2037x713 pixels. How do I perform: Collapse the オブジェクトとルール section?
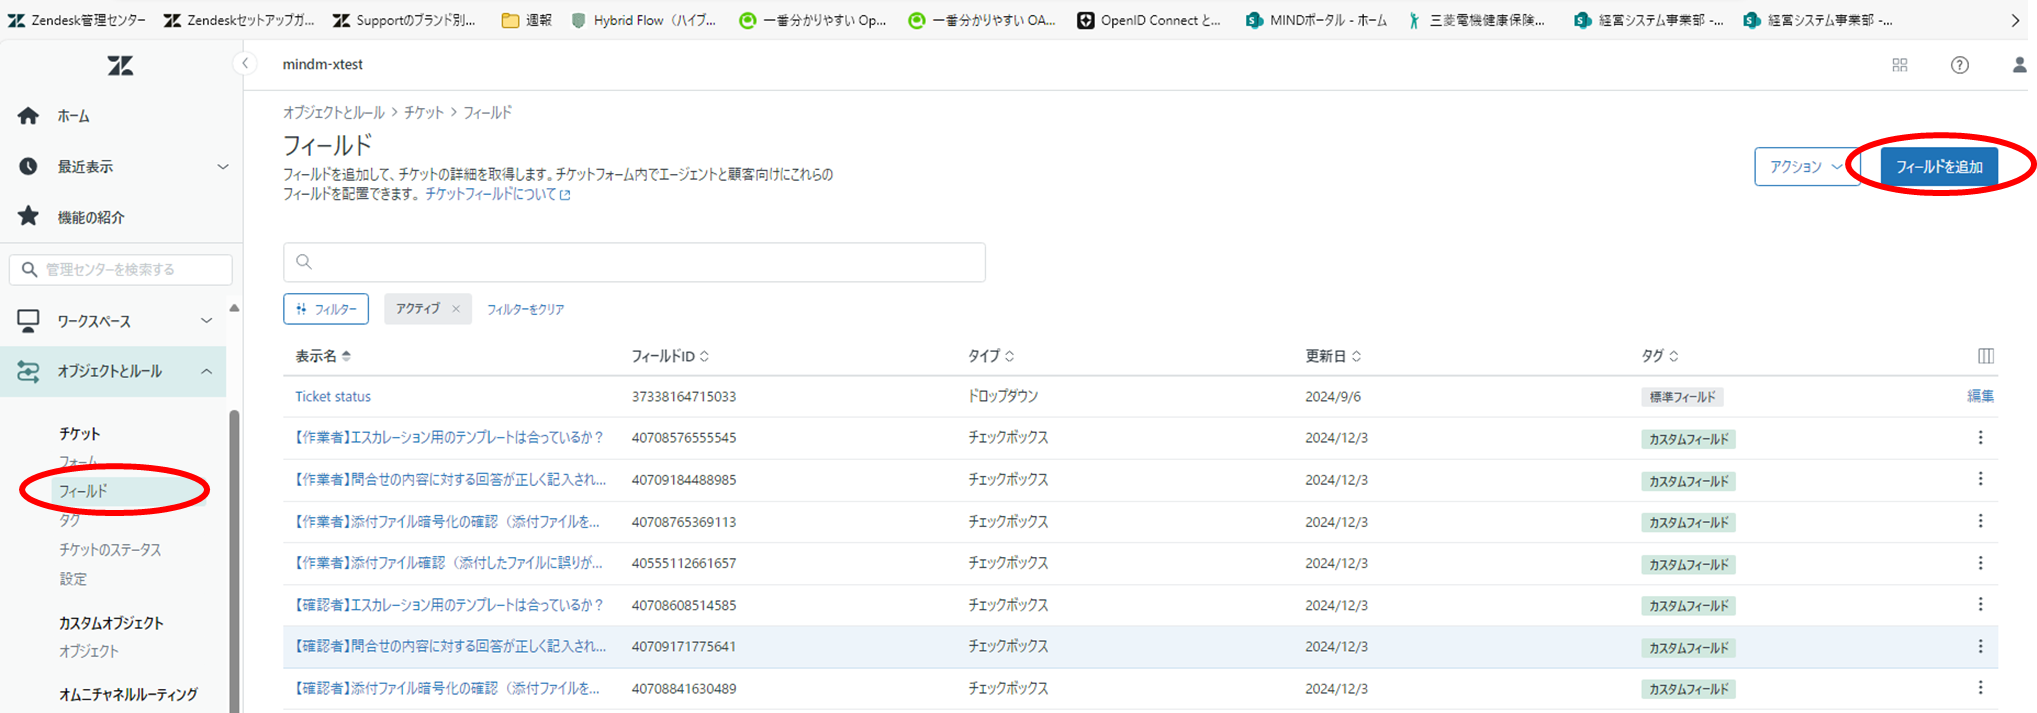(207, 372)
